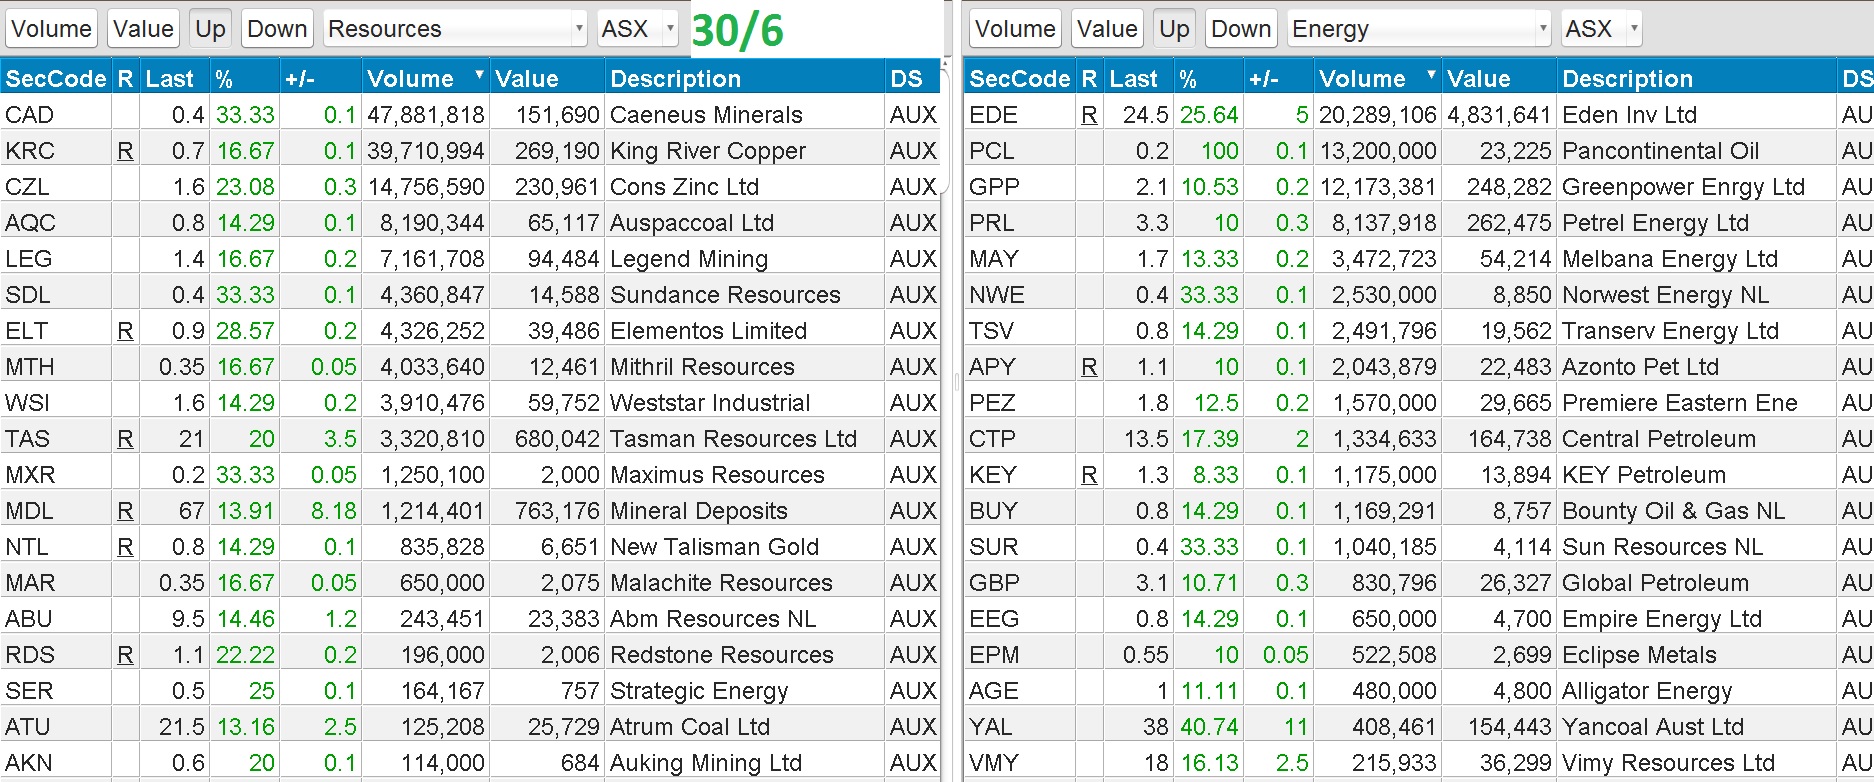Viewport: 1874px width, 782px height.
Task: Click volume 47,881,818 cell
Action: point(426,115)
